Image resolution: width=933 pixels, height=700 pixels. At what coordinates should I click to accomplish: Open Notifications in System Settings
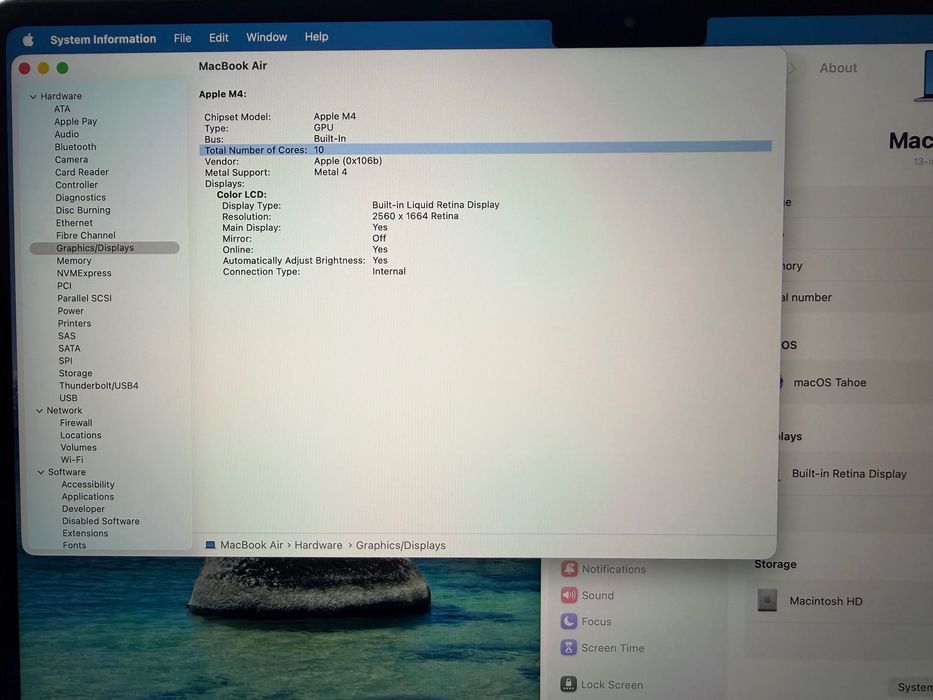click(x=603, y=569)
